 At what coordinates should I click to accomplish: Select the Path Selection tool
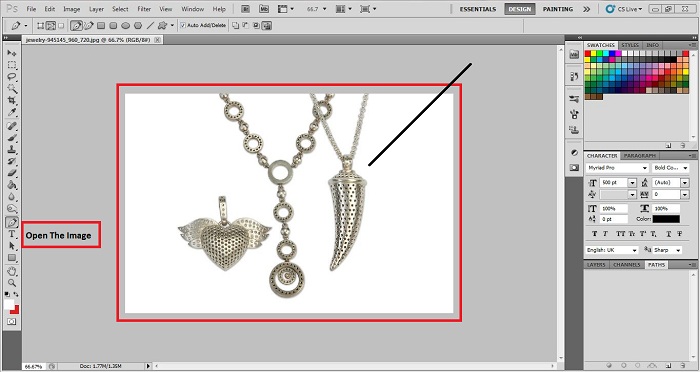[12, 246]
